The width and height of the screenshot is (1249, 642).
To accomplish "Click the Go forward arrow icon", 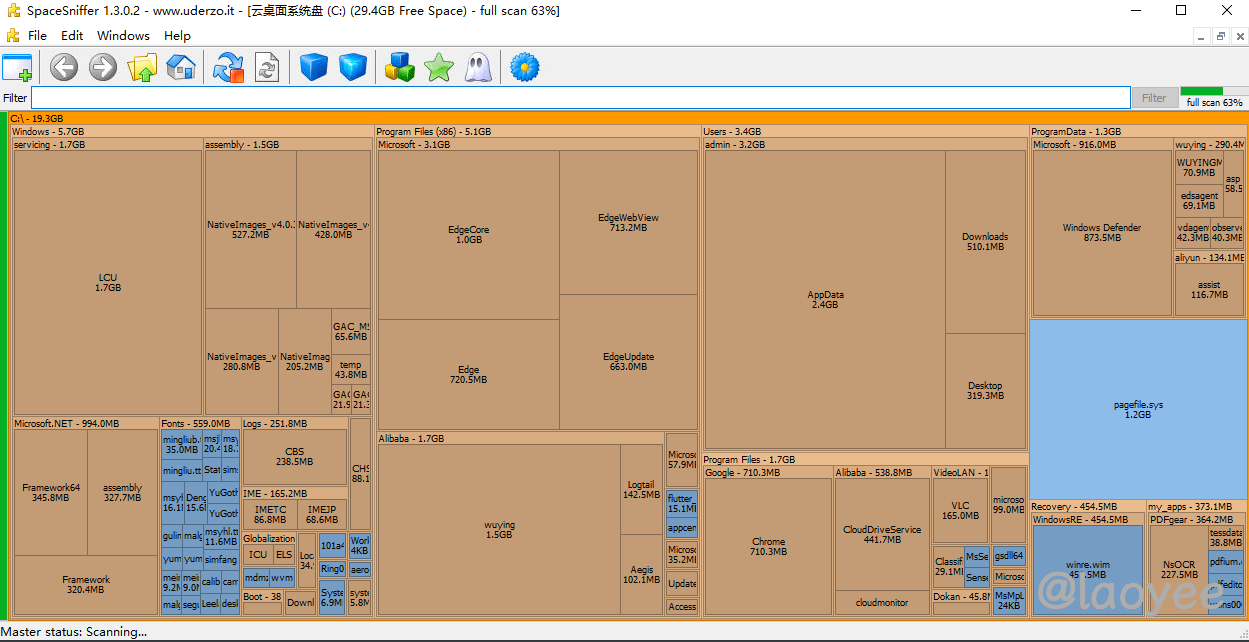I will (x=103, y=68).
